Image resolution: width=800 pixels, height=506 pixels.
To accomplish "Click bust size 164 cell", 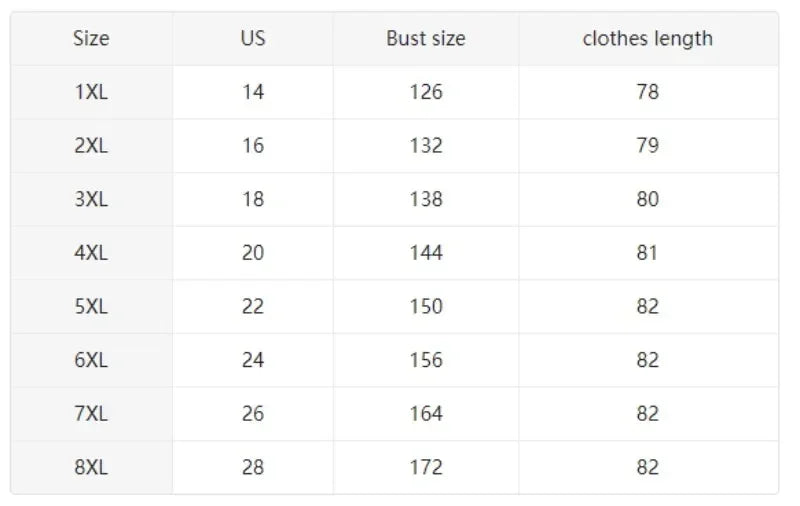I will click(426, 413).
